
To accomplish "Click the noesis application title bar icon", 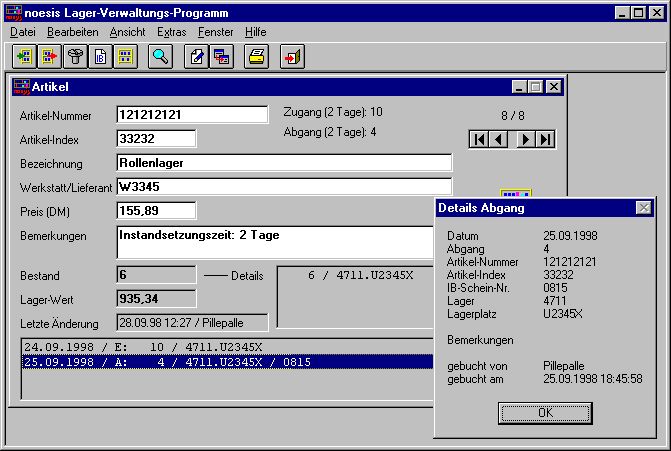I will [x=13, y=13].
